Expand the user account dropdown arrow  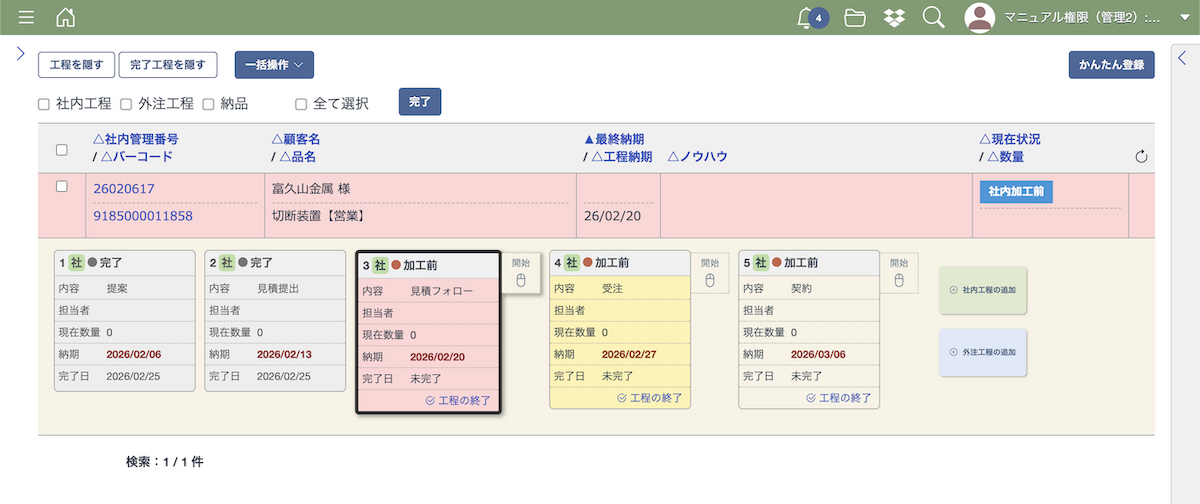tap(1184, 18)
